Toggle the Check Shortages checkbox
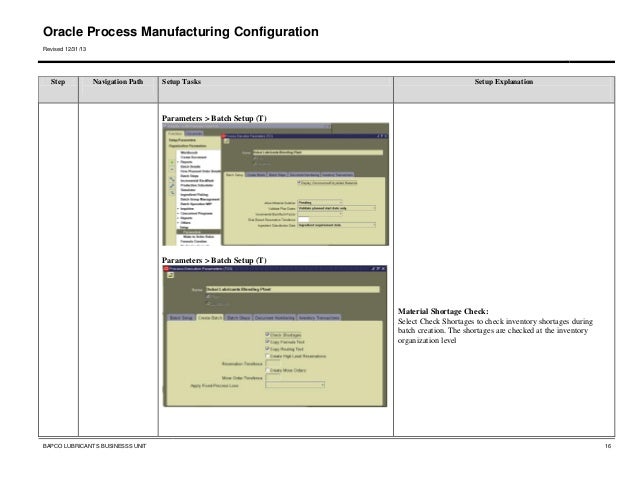Screen dimensions: 638x493 point(267,334)
